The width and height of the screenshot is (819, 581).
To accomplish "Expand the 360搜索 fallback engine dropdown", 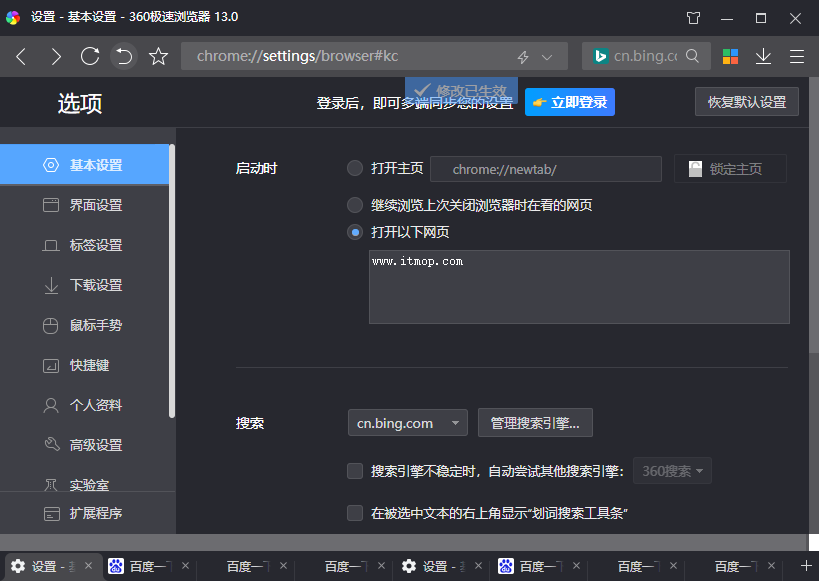I will [672, 470].
